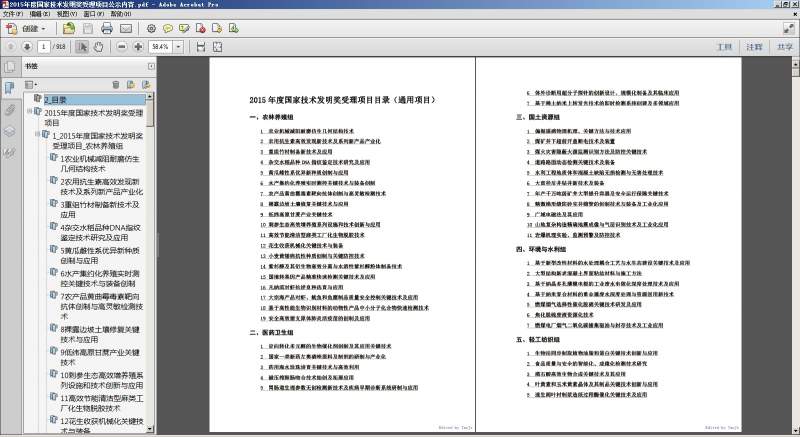800x437 pixels.
Task: Open bookmark 2农用抗生素高效发现新技术
Action: tap(102, 187)
